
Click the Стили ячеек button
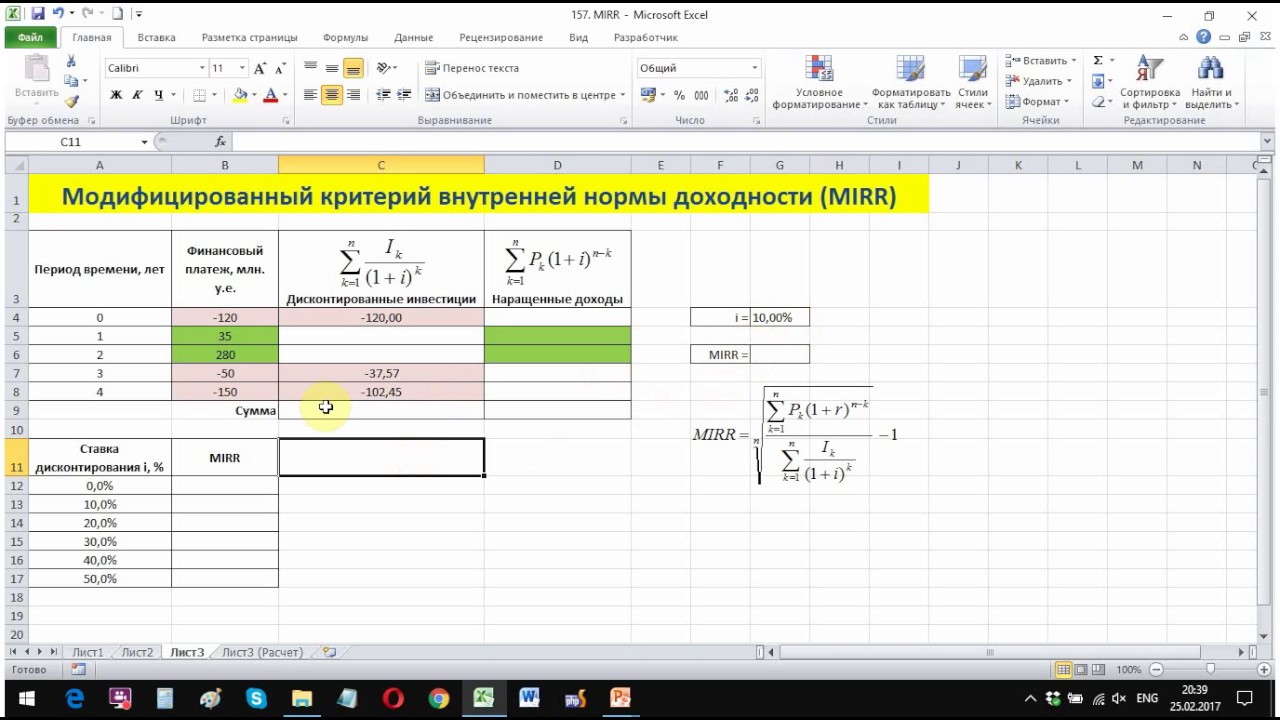point(972,83)
